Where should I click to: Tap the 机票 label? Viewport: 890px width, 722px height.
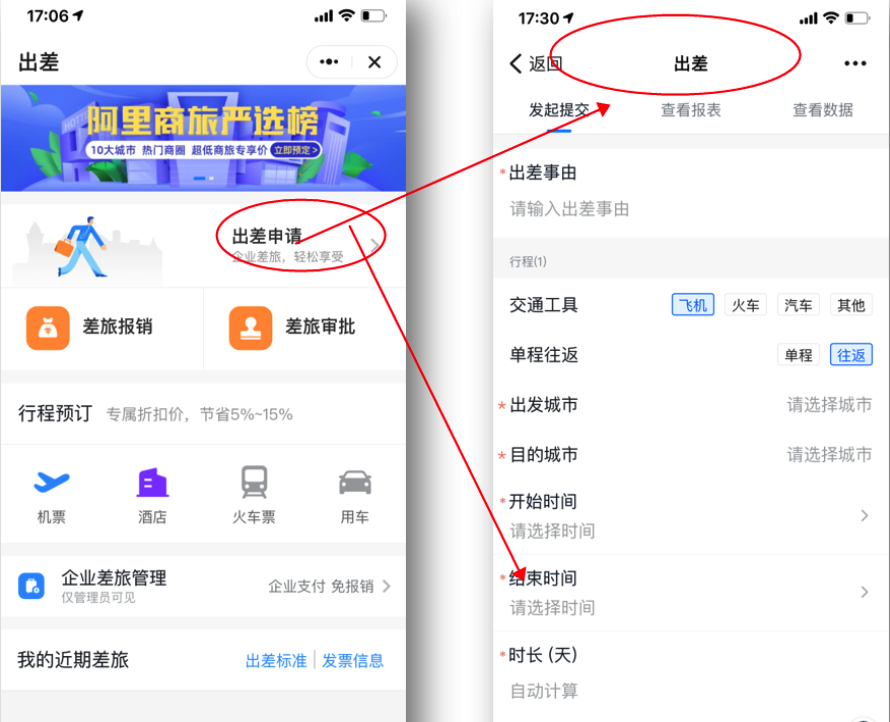pyautogui.click(x=51, y=517)
